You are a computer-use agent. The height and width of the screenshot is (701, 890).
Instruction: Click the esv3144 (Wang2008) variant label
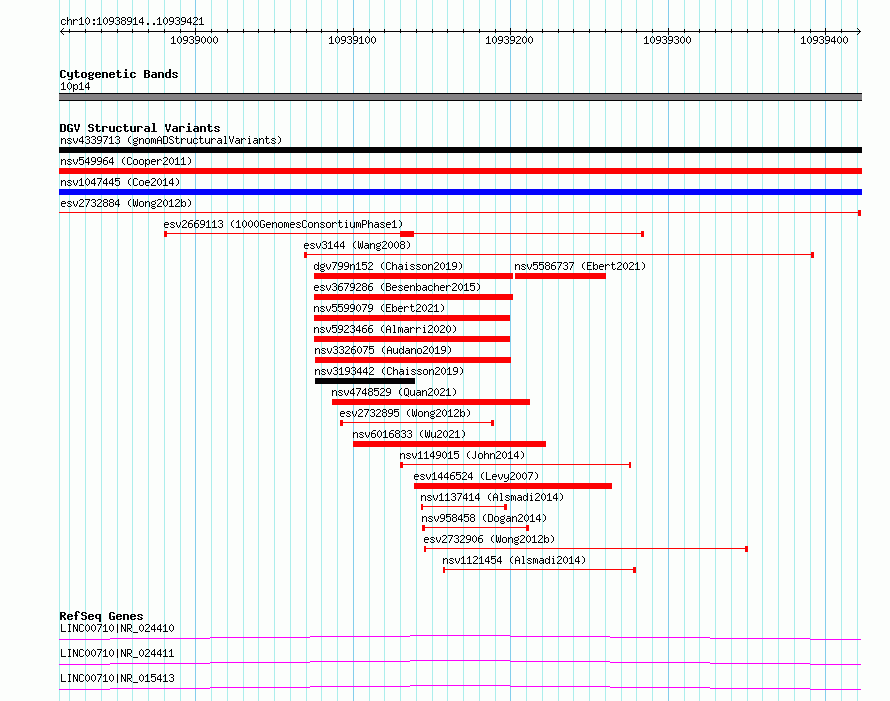357,245
